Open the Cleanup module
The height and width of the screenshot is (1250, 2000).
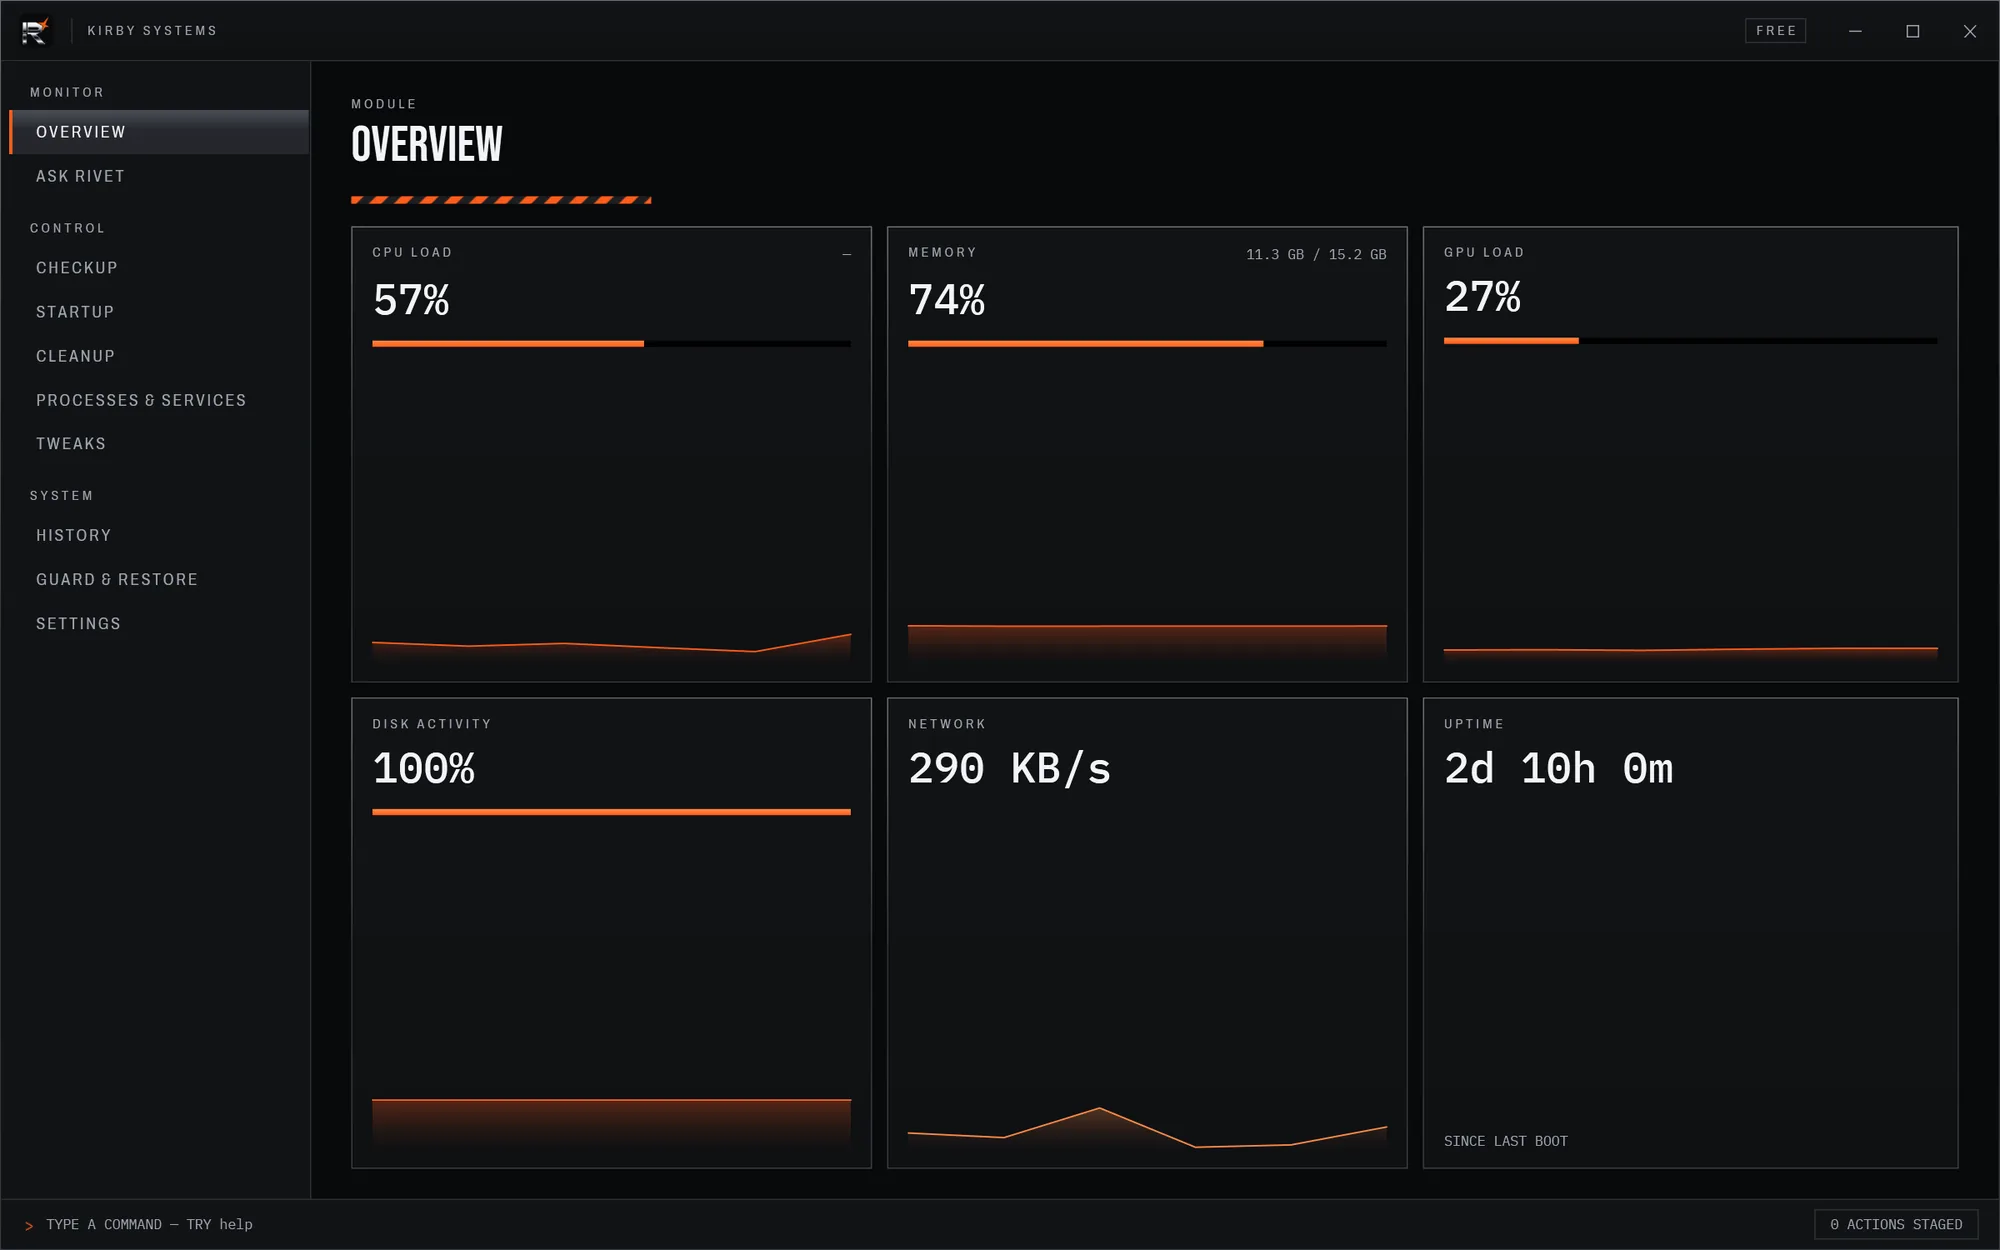point(159,356)
